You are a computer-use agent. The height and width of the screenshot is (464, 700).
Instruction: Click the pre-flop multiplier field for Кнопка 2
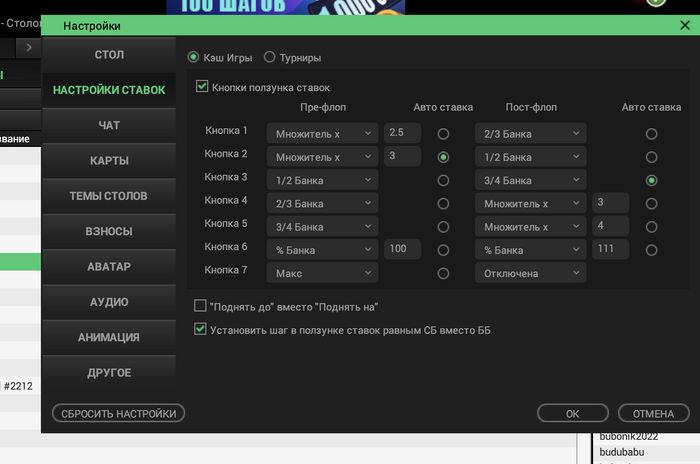pyautogui.click(x=402, y=156)
